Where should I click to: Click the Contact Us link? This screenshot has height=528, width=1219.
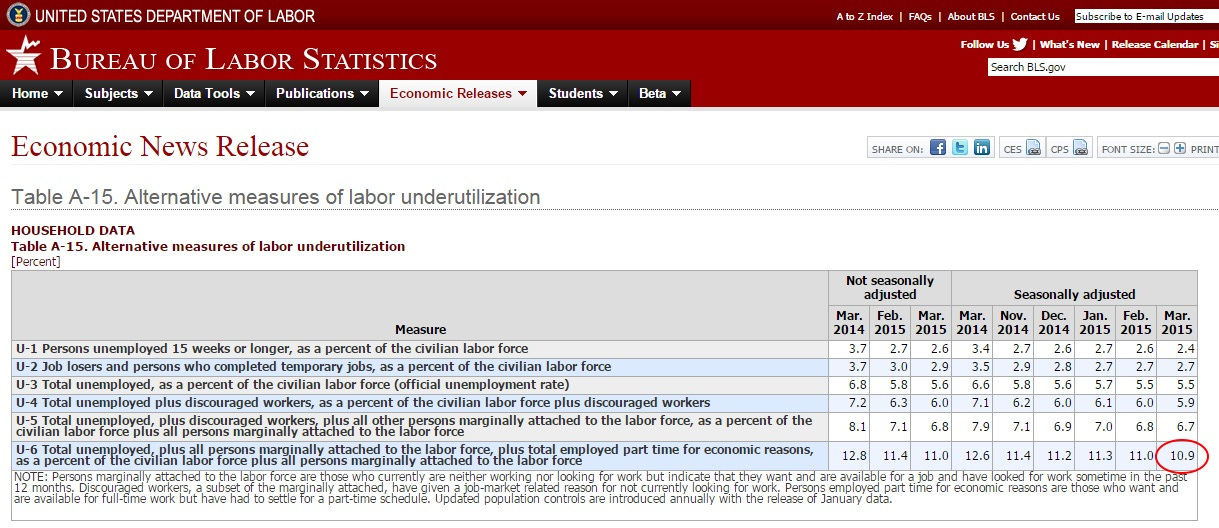click(1035, 16)
